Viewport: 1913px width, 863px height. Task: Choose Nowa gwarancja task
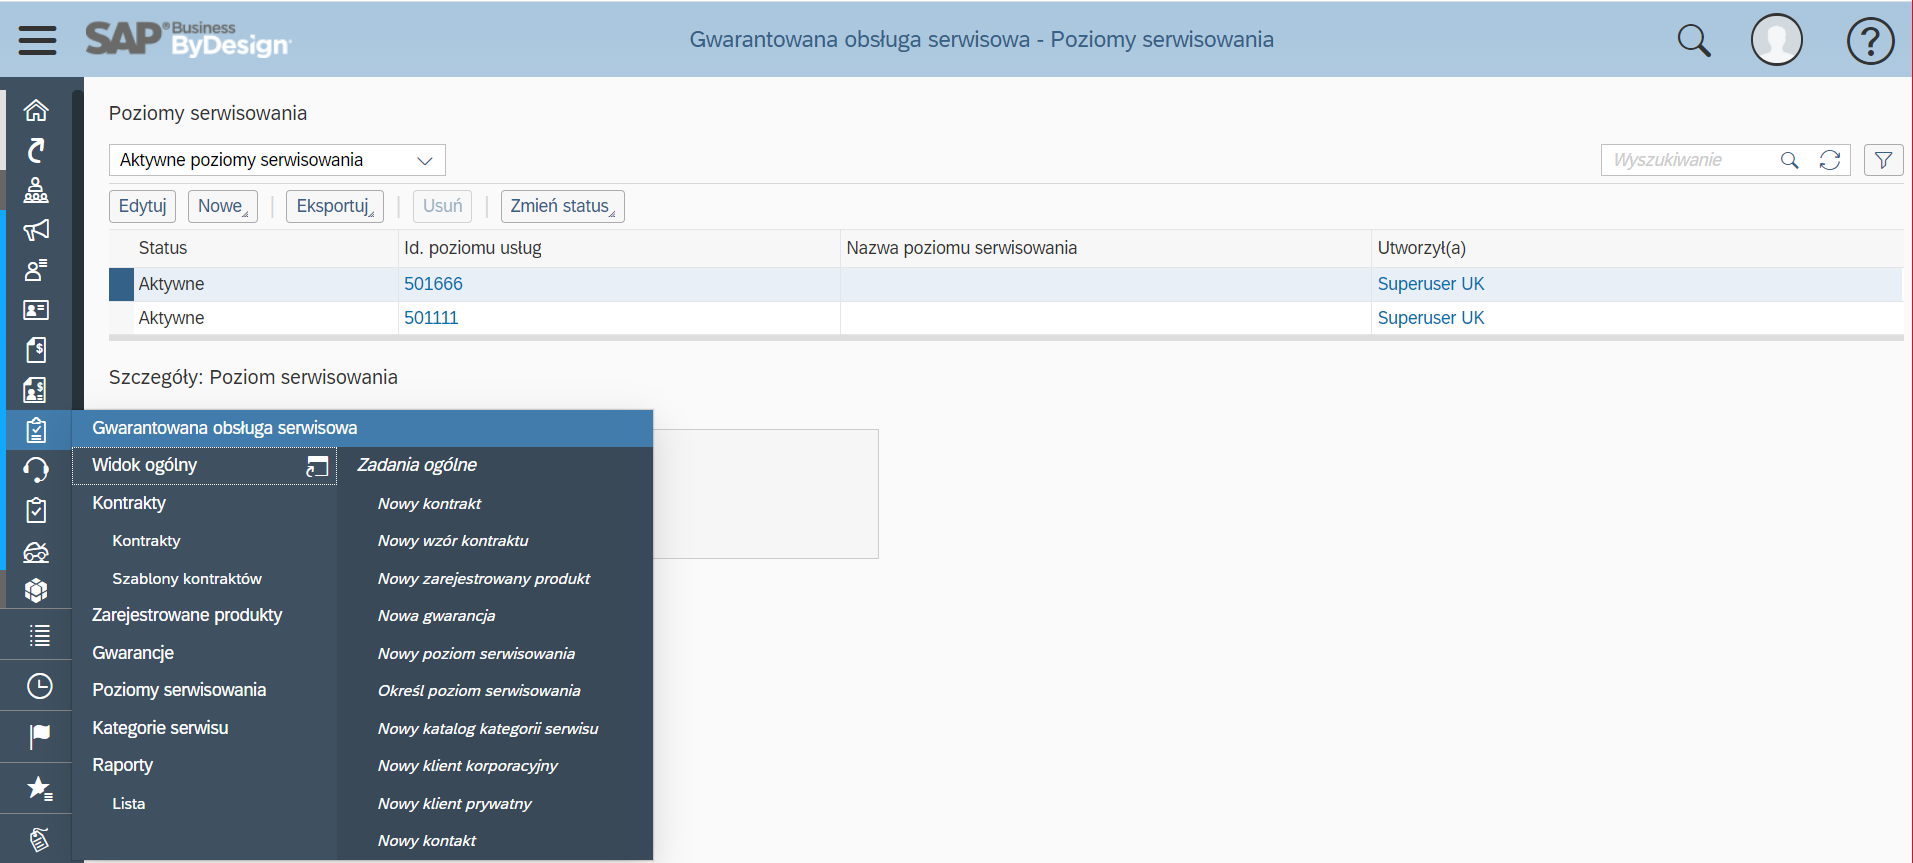(436, 616)
